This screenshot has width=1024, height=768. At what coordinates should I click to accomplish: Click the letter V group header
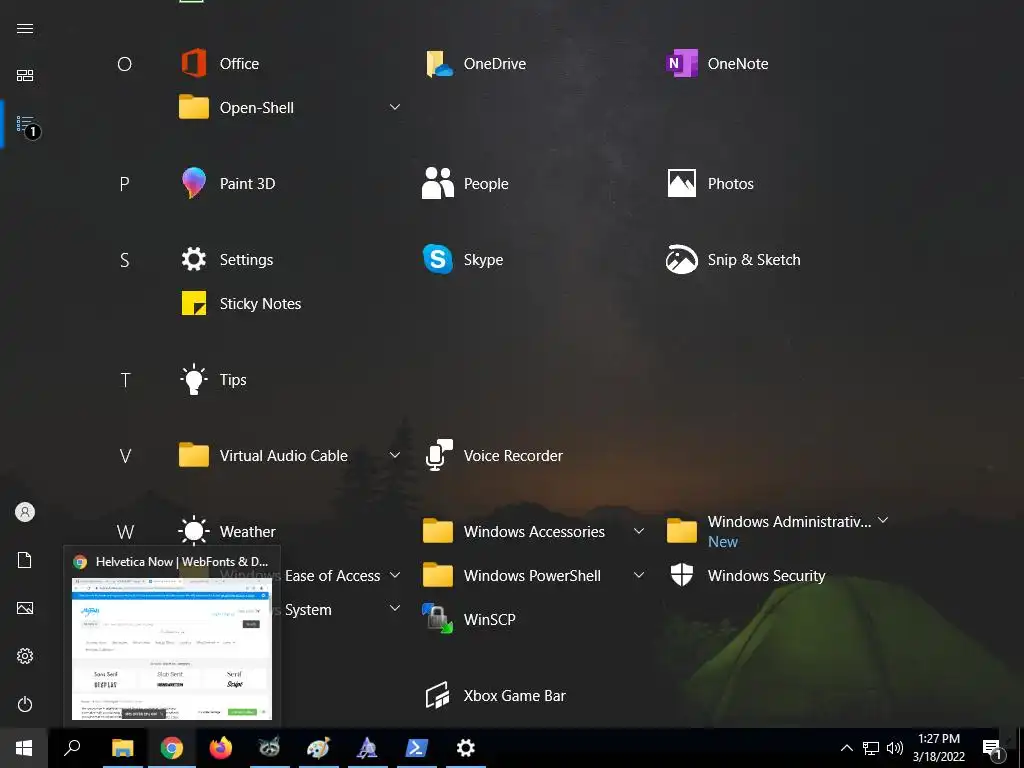pos(125,456)
